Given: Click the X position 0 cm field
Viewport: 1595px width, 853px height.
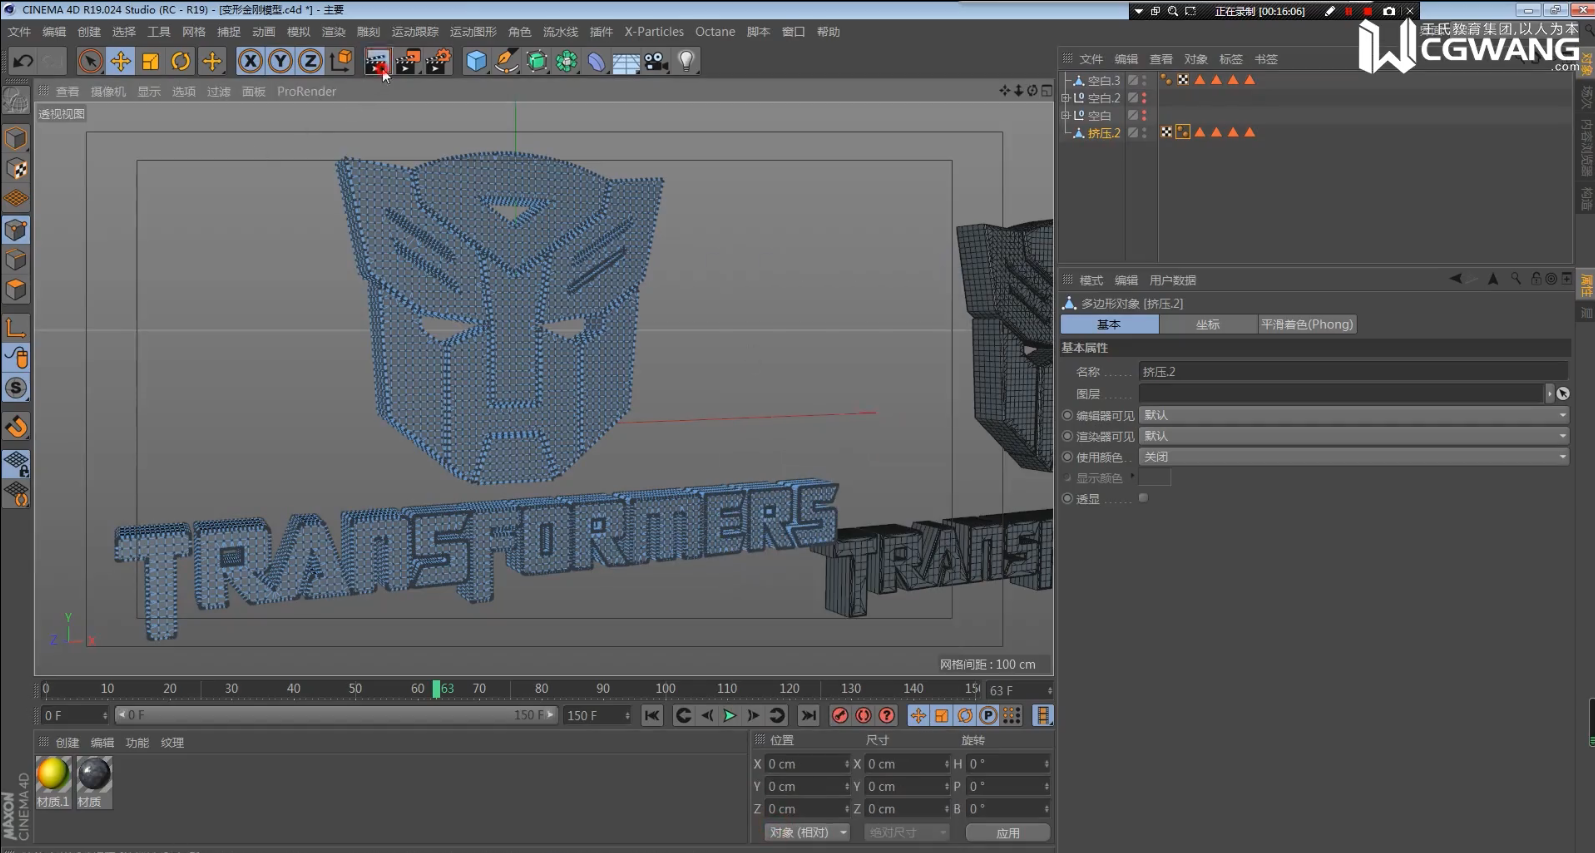Looking at the screenshot, I should click(x=806, y=764).
